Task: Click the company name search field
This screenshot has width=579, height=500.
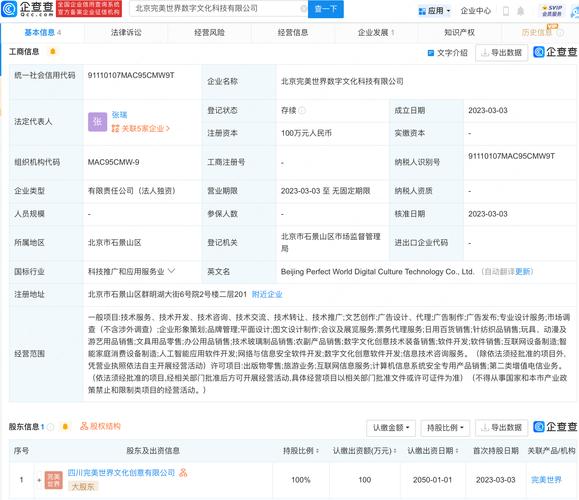Action: [x=218, y=8]
